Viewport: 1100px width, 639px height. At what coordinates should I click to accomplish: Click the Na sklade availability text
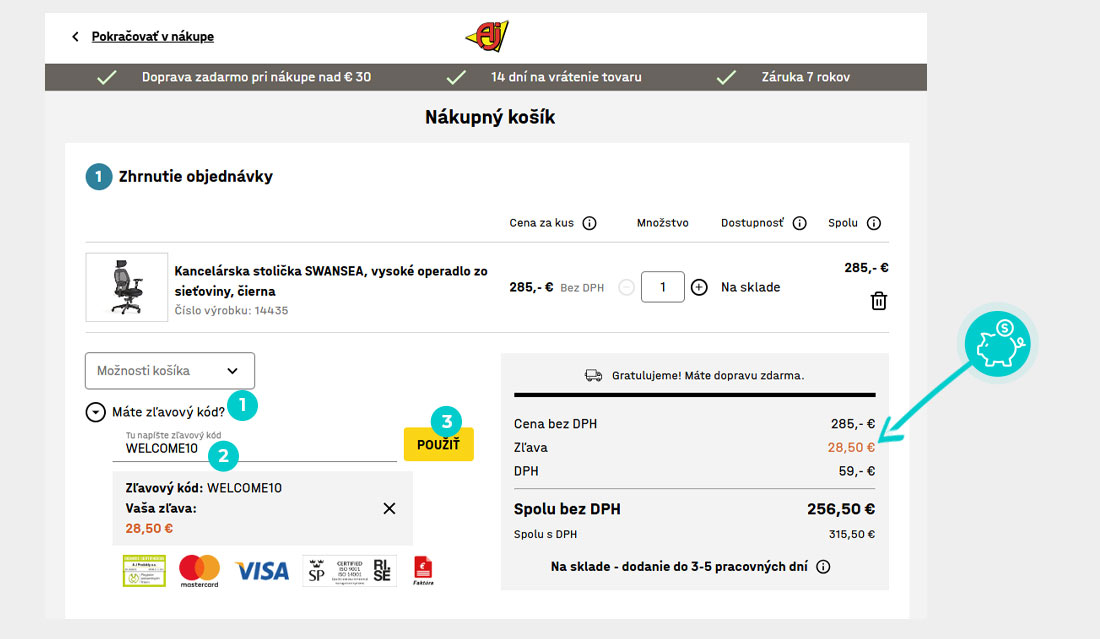[x=750, y=287]
